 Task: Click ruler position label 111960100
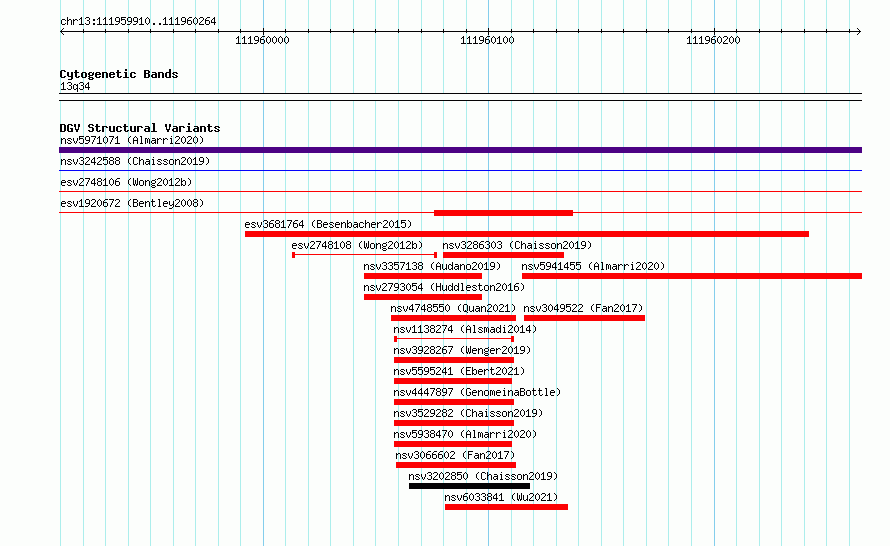[488, 40]
